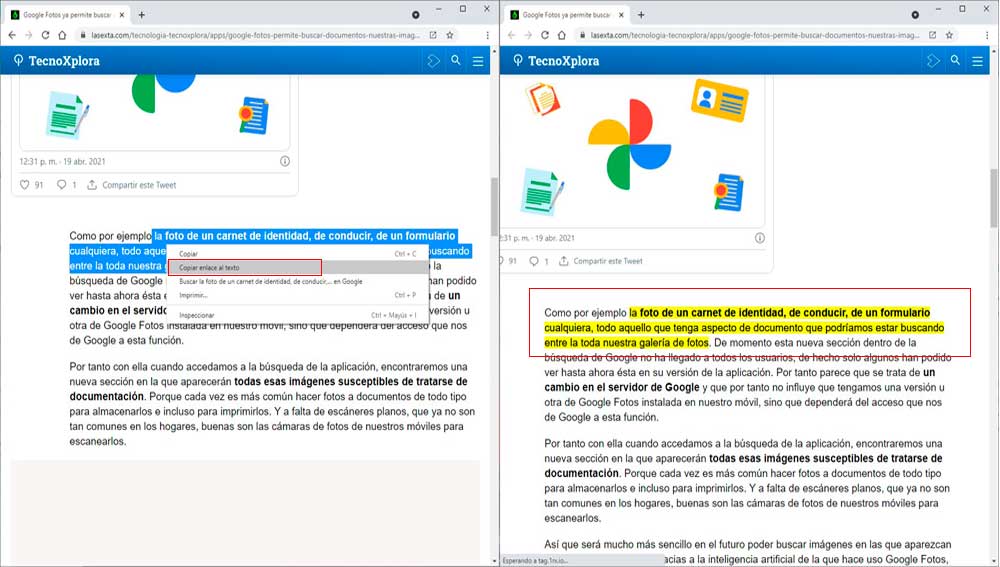Image resolution: width=1000 pixels, height=567 pixels.
Task: Click site lock icon in right address bar
Action: (582, 35)
